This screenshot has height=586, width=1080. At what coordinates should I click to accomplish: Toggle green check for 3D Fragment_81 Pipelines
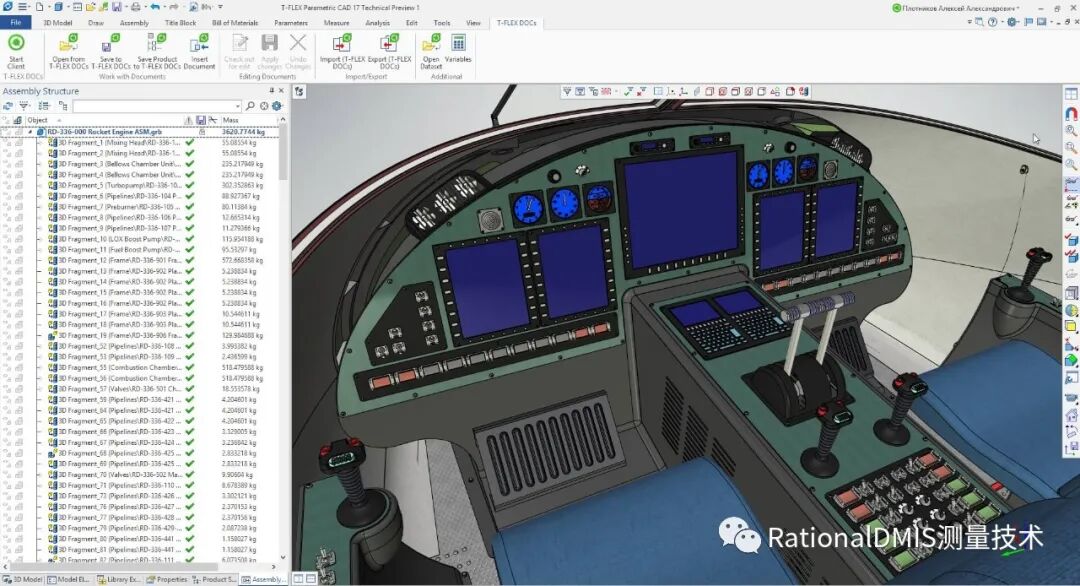(x=189, y=550)
